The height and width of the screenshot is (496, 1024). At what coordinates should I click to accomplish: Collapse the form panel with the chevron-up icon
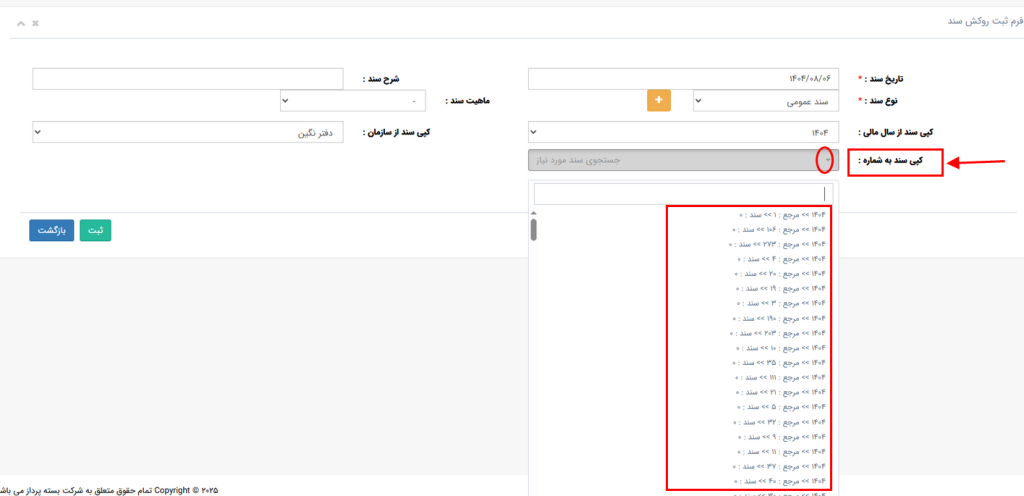[x=21, y=22]
